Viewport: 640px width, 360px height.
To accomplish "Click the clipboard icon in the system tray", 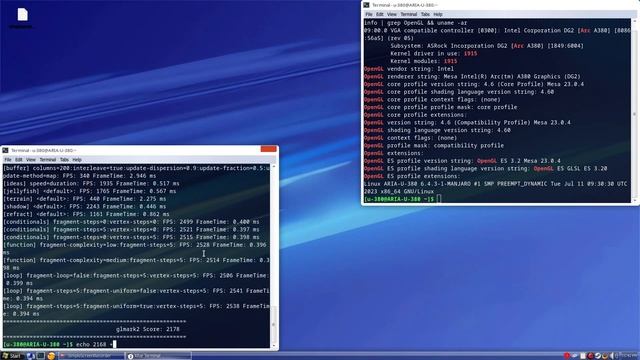I will pos(583,356).
